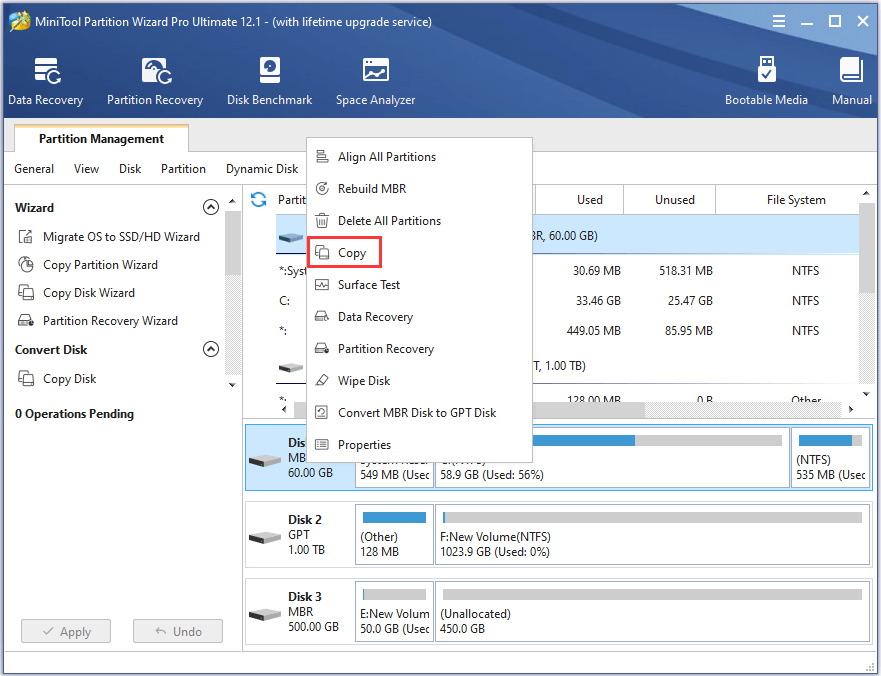Click the refresh icon above partition list
Screen dimensions: 881x676
258,199
